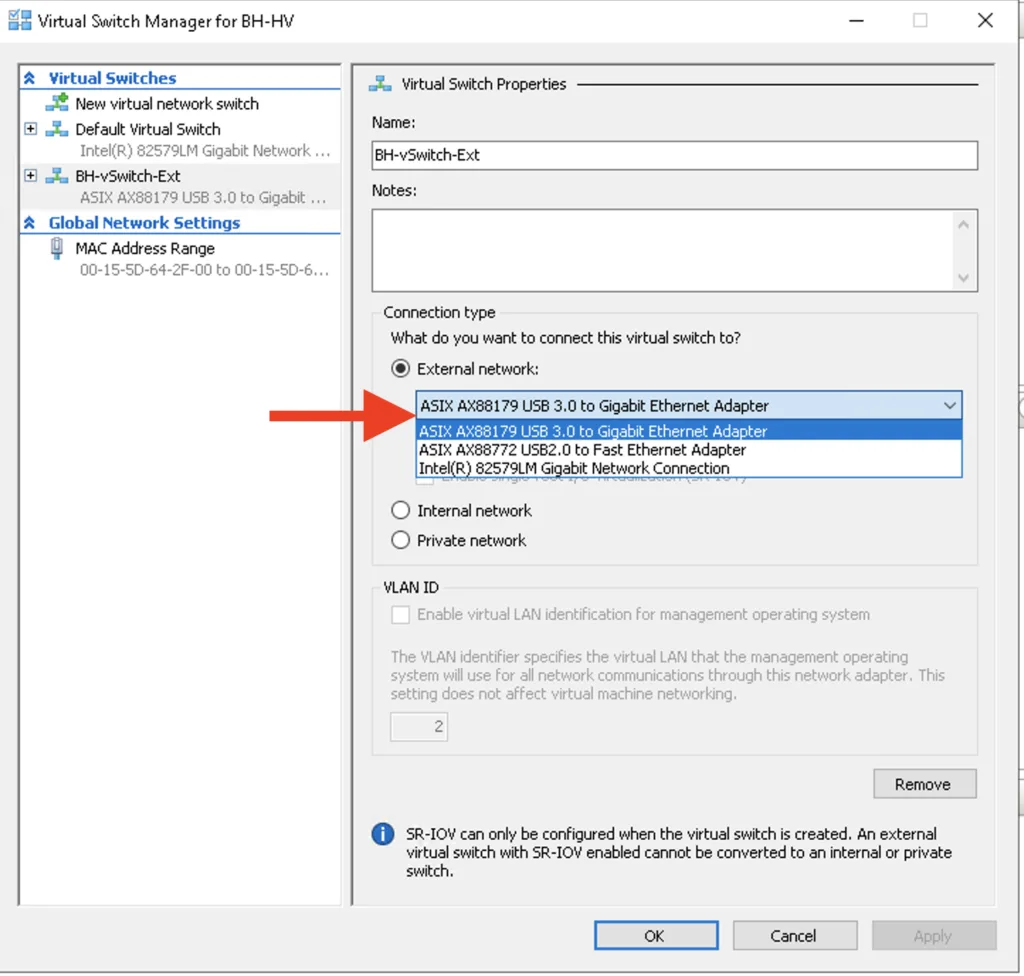Click the New virtual network switch icon
Image resolution: width=1024 pixels, height=976 pixels.
(x=57, y=103)
